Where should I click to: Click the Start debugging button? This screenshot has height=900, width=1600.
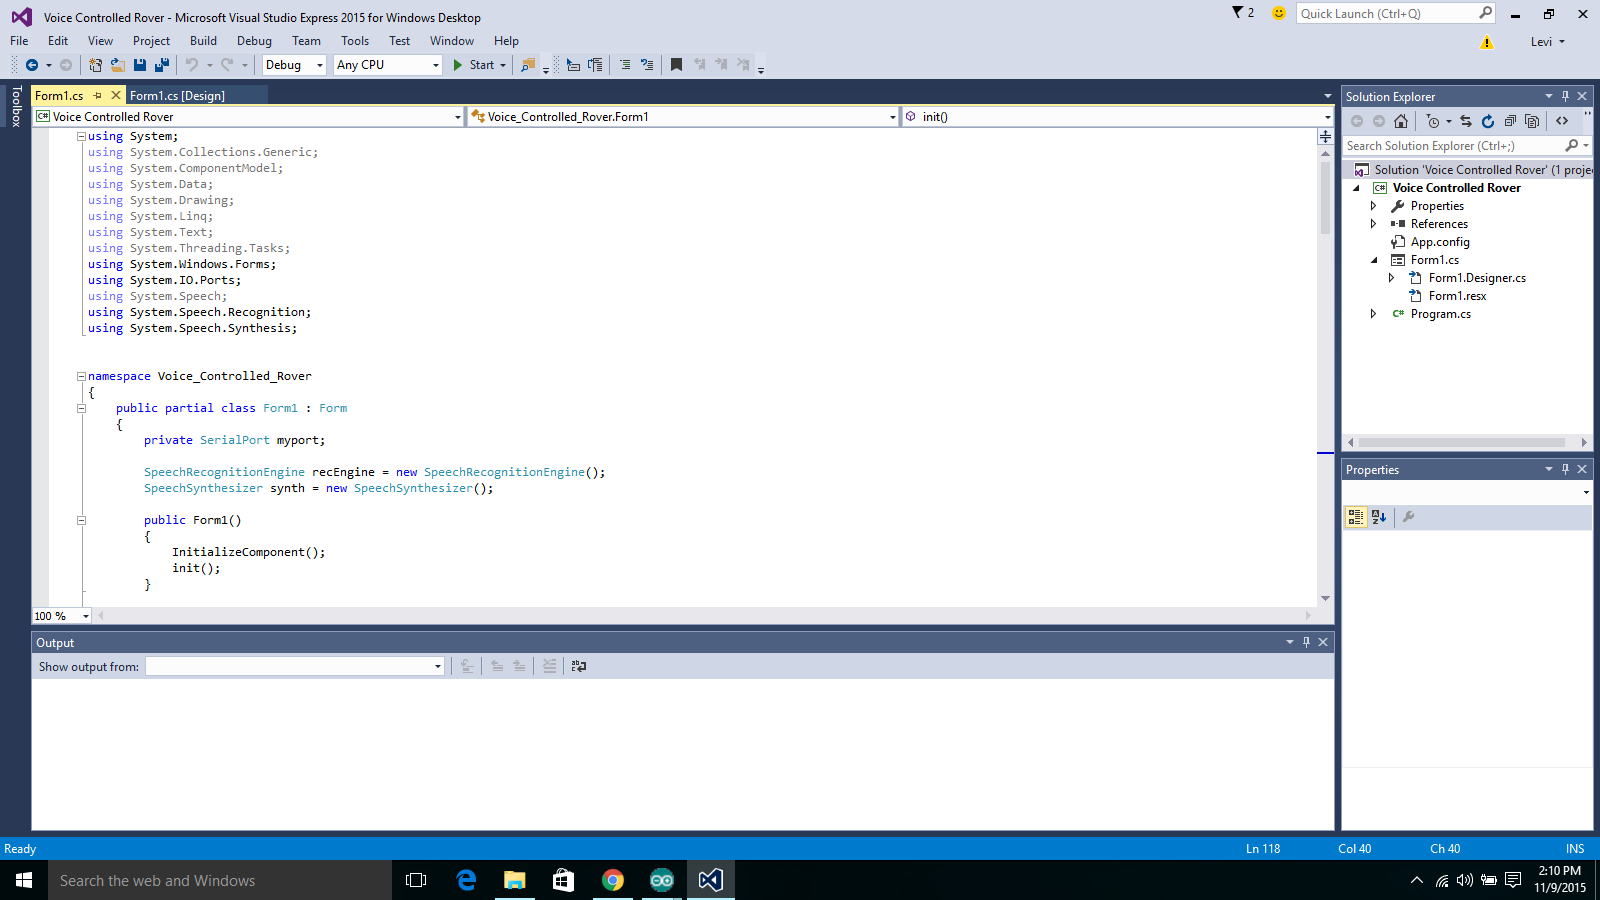click(x=475, y=65)
